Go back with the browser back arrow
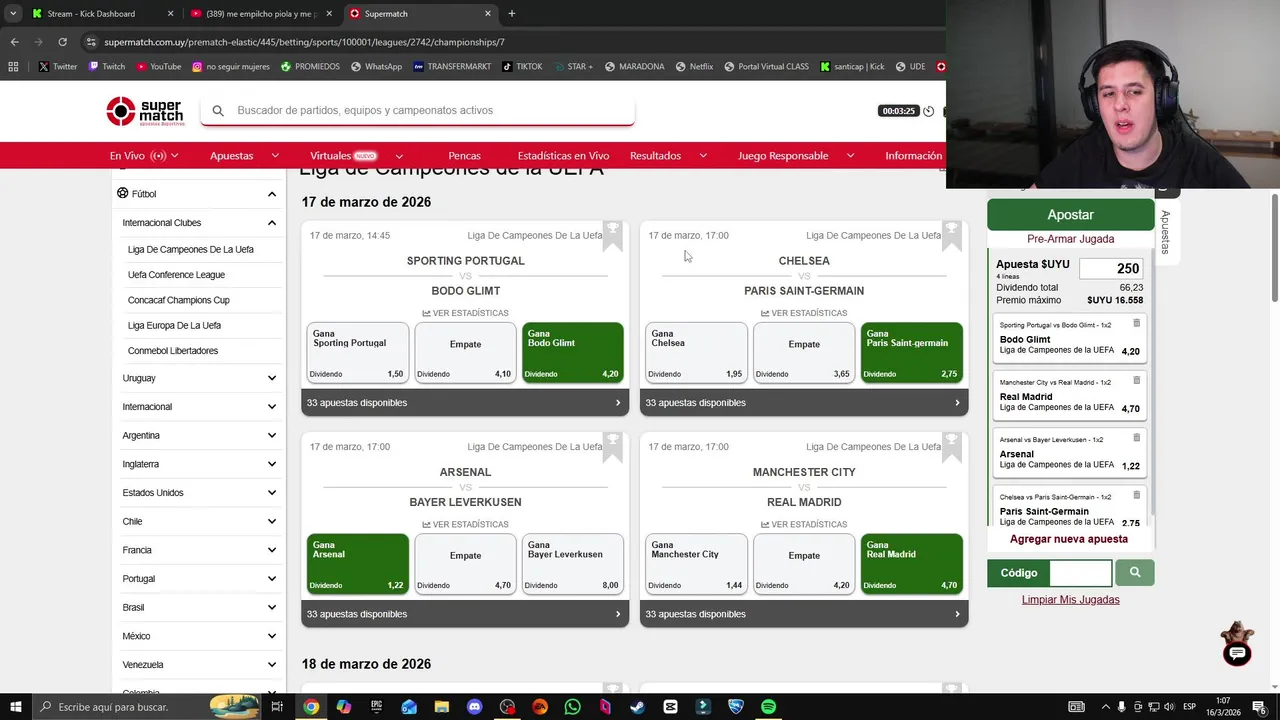The height and width of the screenshot is (720, 1280). pyautogui.click(x=14, y=42)
